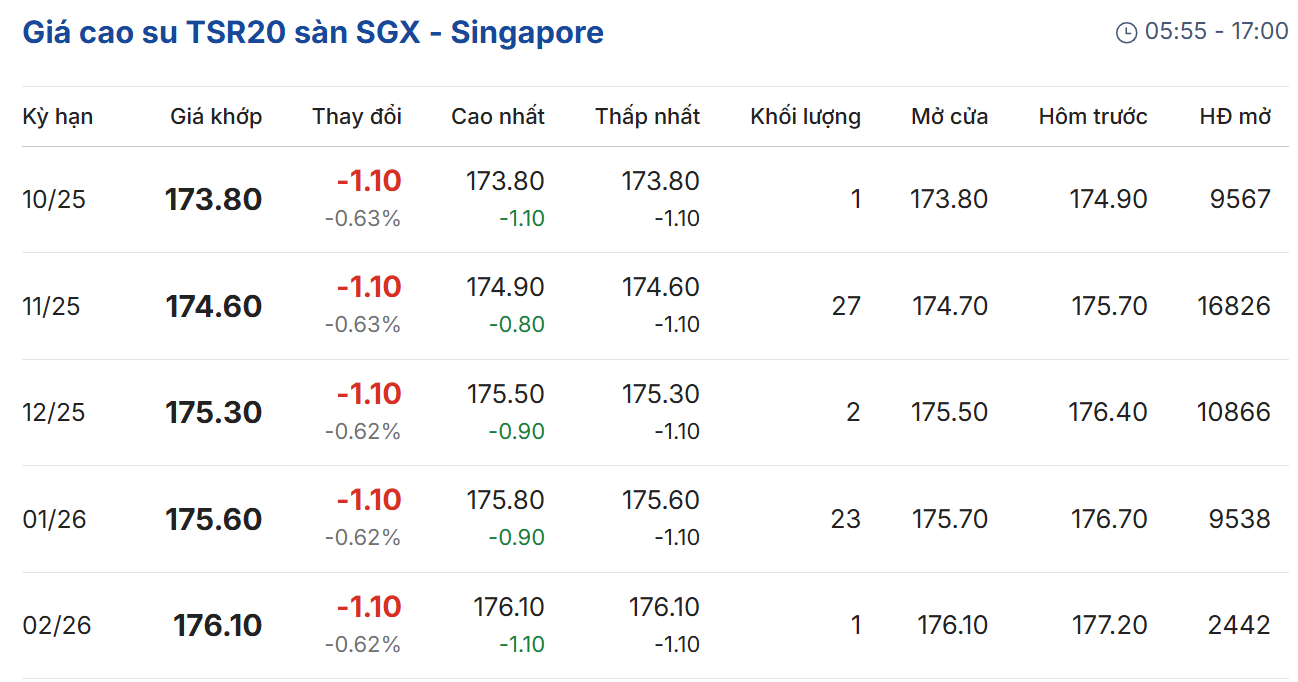Select the 12/25 contract term
1298x682 pixels.
[54, 413]
